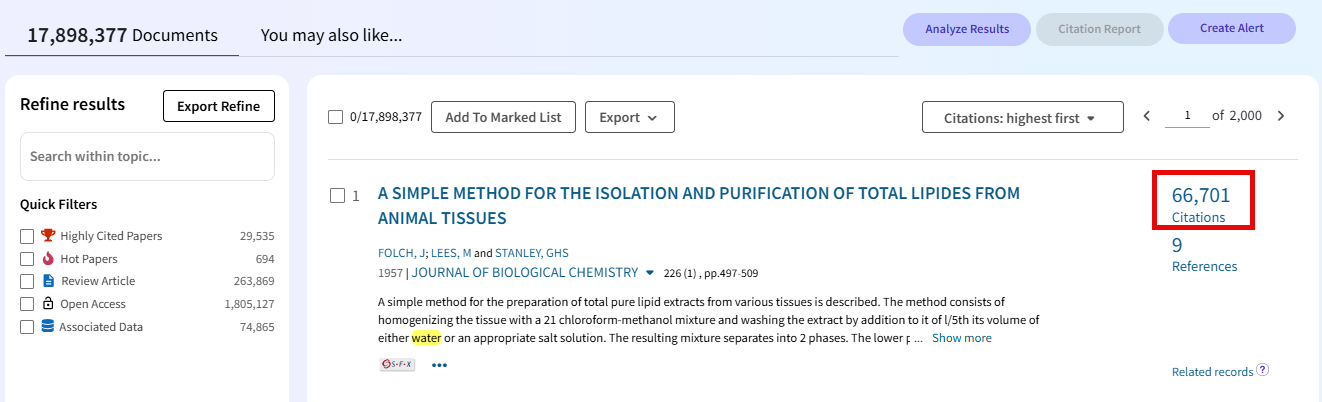
Task: Click the Highly Cited Papers trophy icon
Action: (x=48, y=236)
